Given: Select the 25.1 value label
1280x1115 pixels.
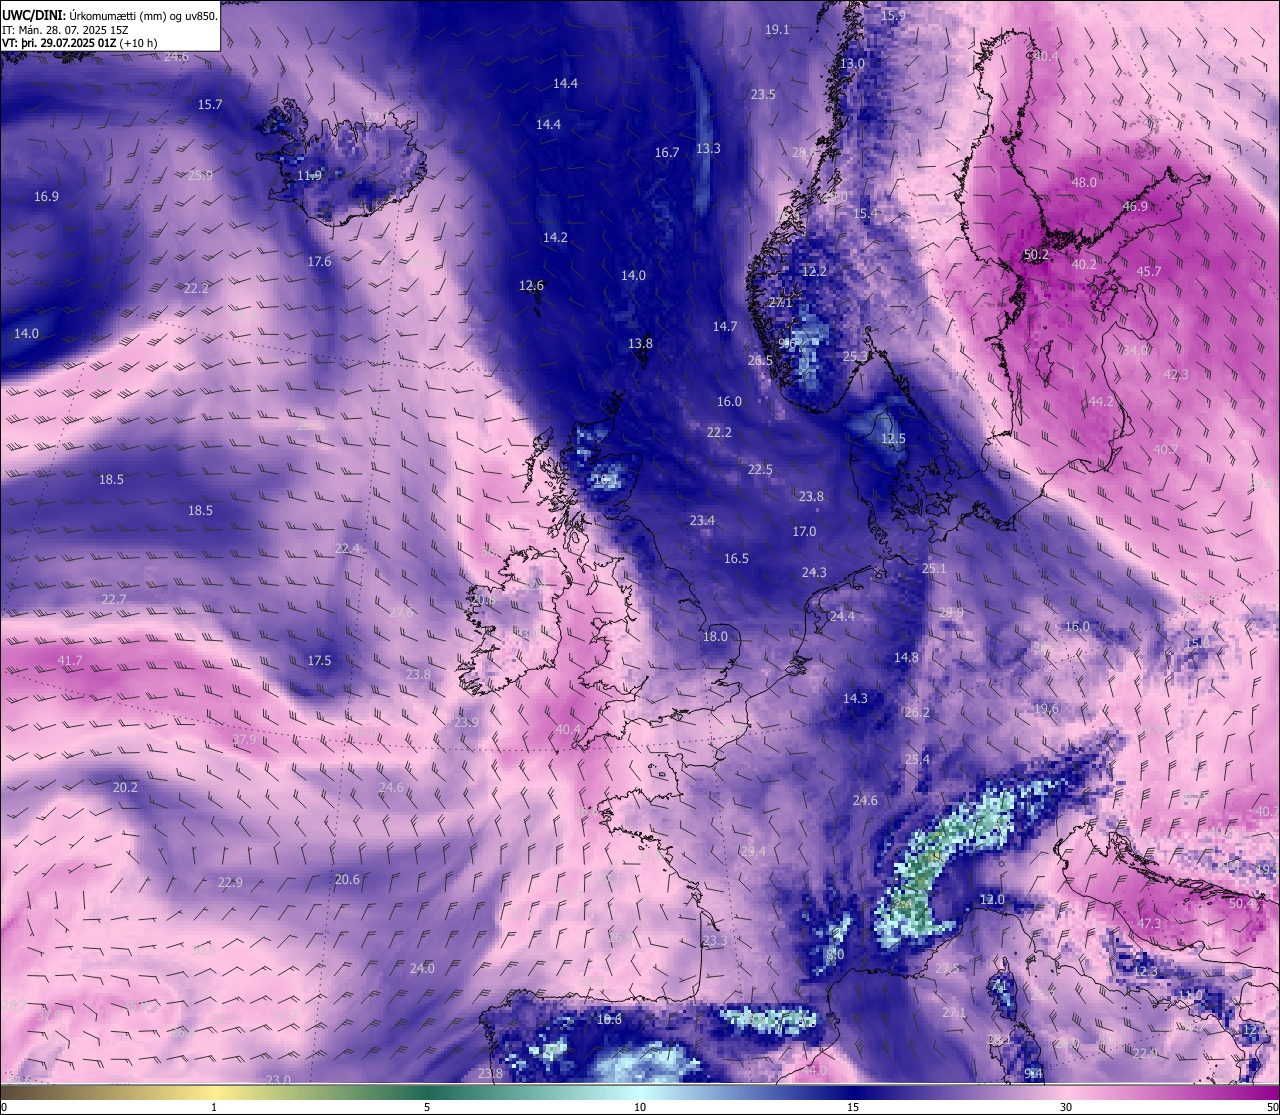Looking at the screenshot, I should (x=934, y=569).
